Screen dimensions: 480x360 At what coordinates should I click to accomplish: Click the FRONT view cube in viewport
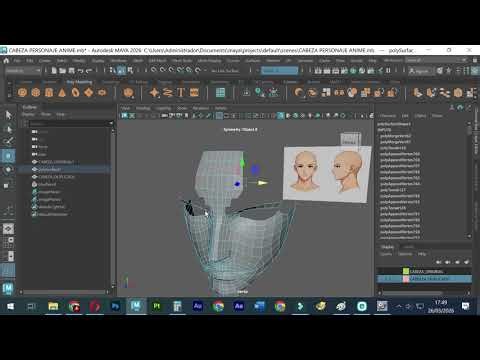(x=349, y=140)
